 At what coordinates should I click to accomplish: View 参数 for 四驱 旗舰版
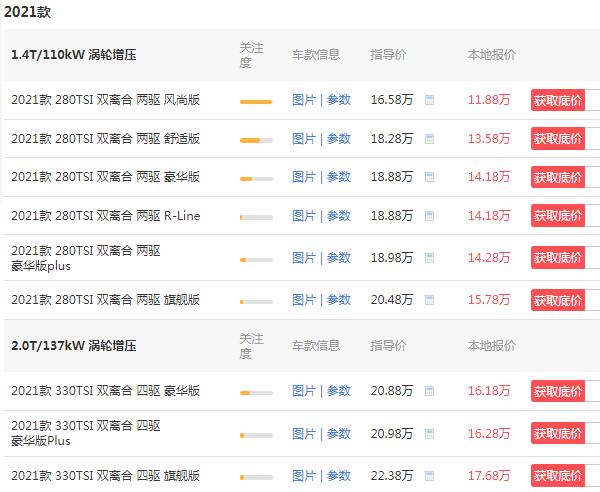339,476
